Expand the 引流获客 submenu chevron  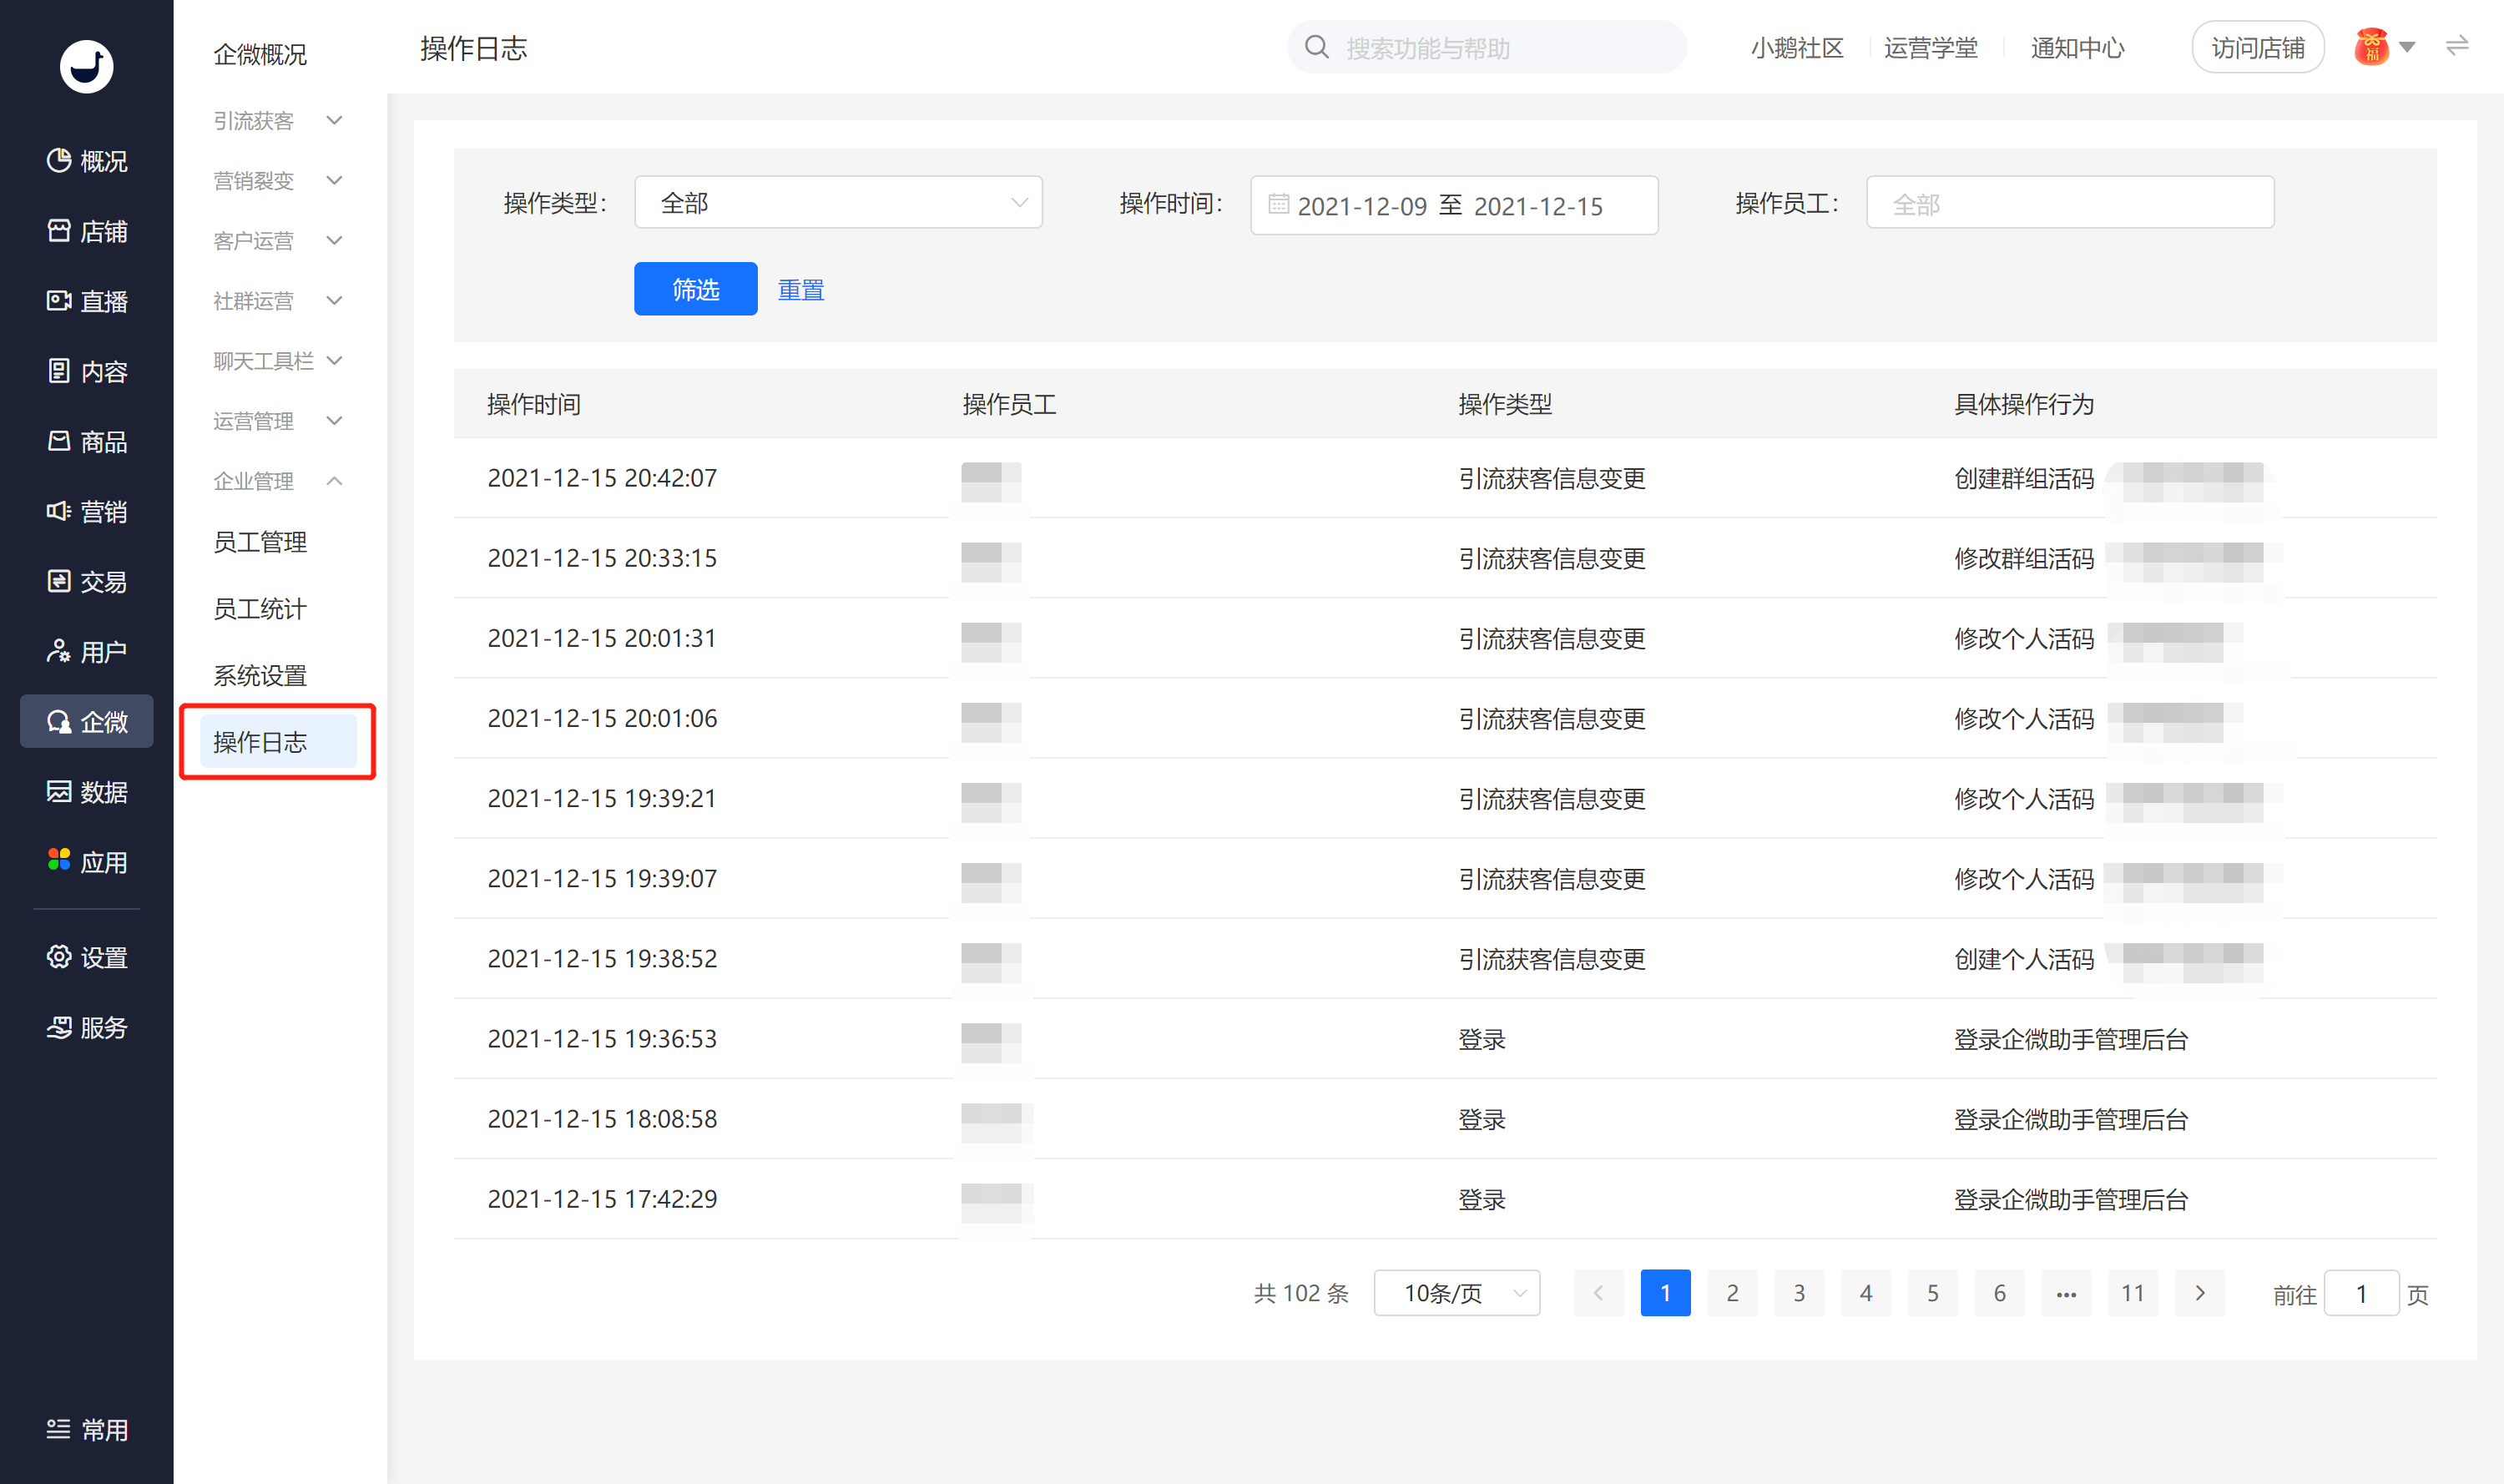coord(335,121)
